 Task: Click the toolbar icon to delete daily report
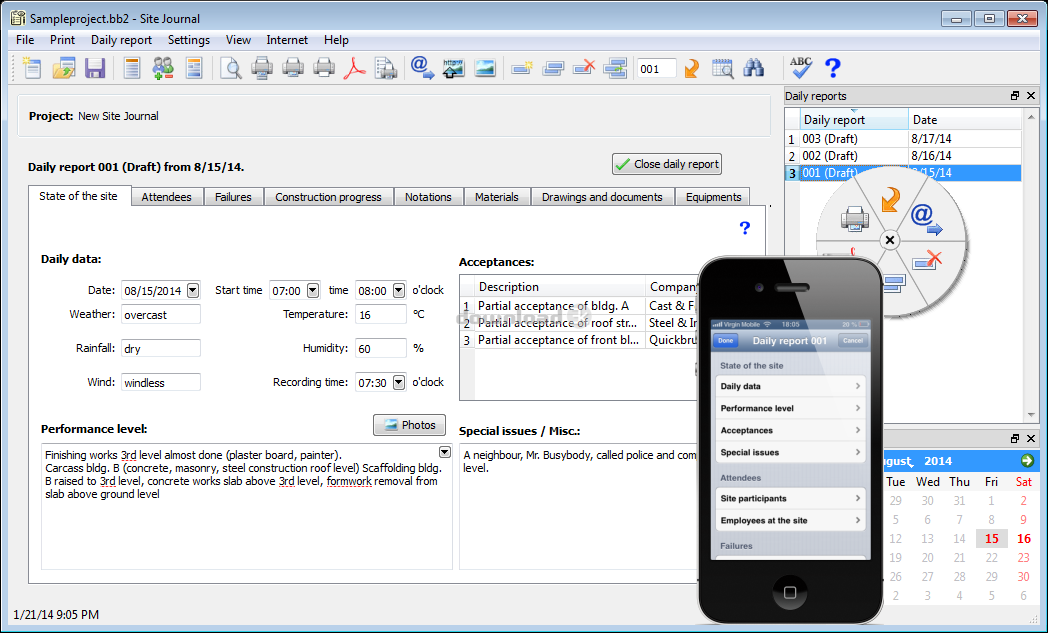(586, 68)
